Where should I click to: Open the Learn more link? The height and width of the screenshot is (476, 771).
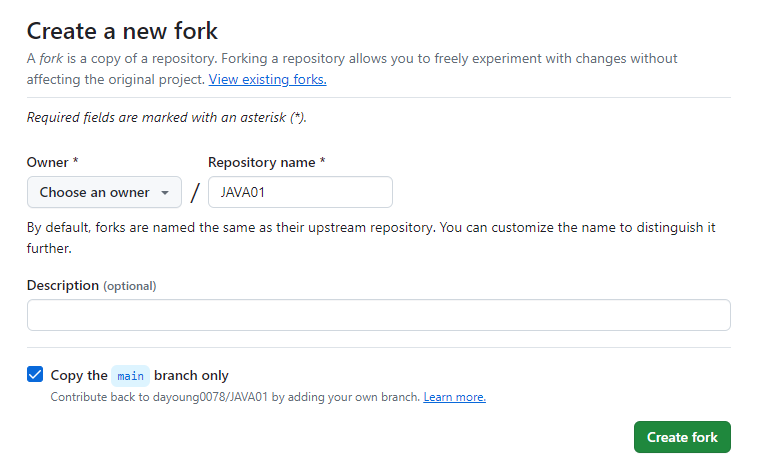pyautogui.click(x=454, y=397)
